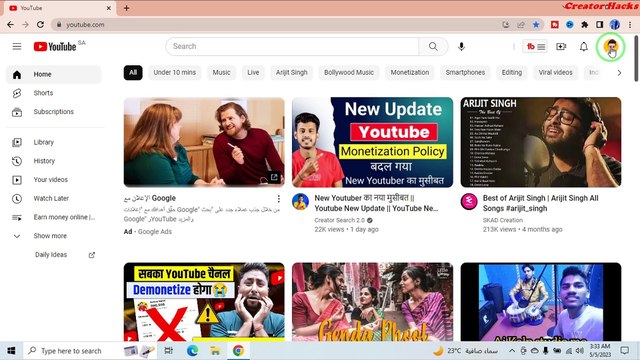Open the TubeBuddy extension menu icon
Viewport: 640px width, 360px height.
click(535, 47)
